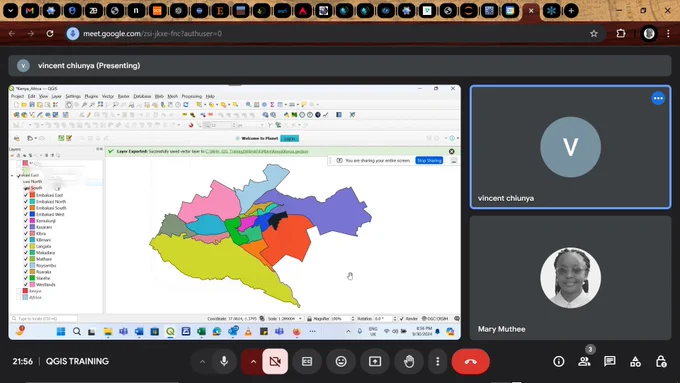Open host controls lock icon
680x383 pixels.
(661, 361)
